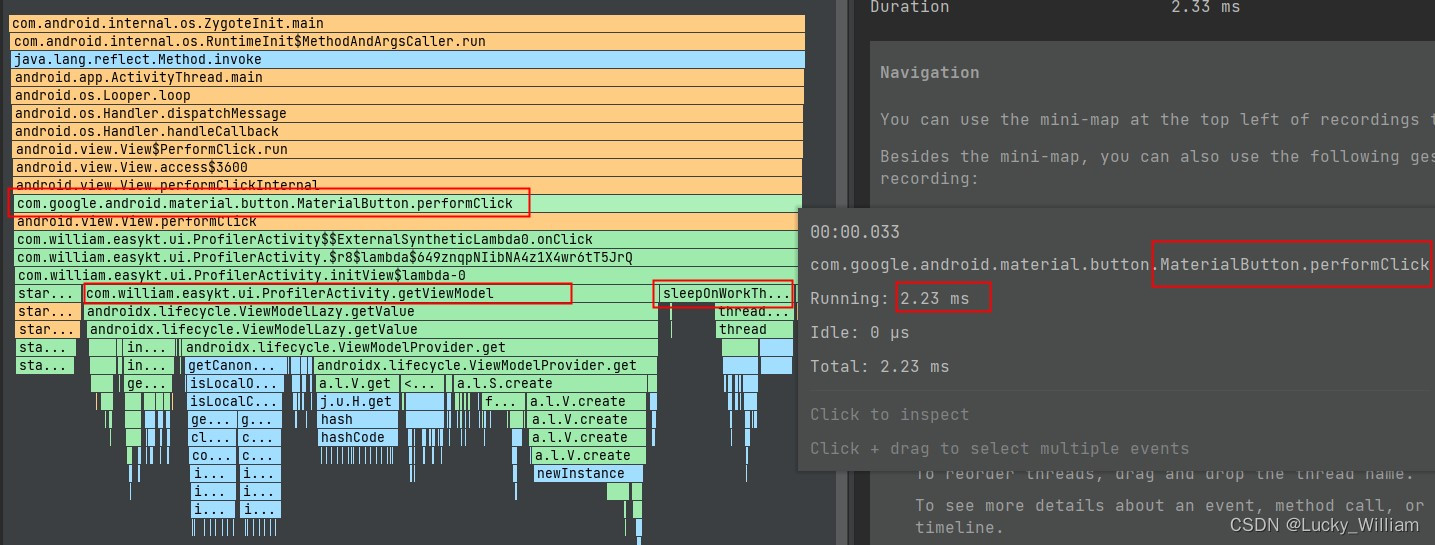
Task: Click the 00:00.033 timestamp in tooltip
Action: coord(855,231)
